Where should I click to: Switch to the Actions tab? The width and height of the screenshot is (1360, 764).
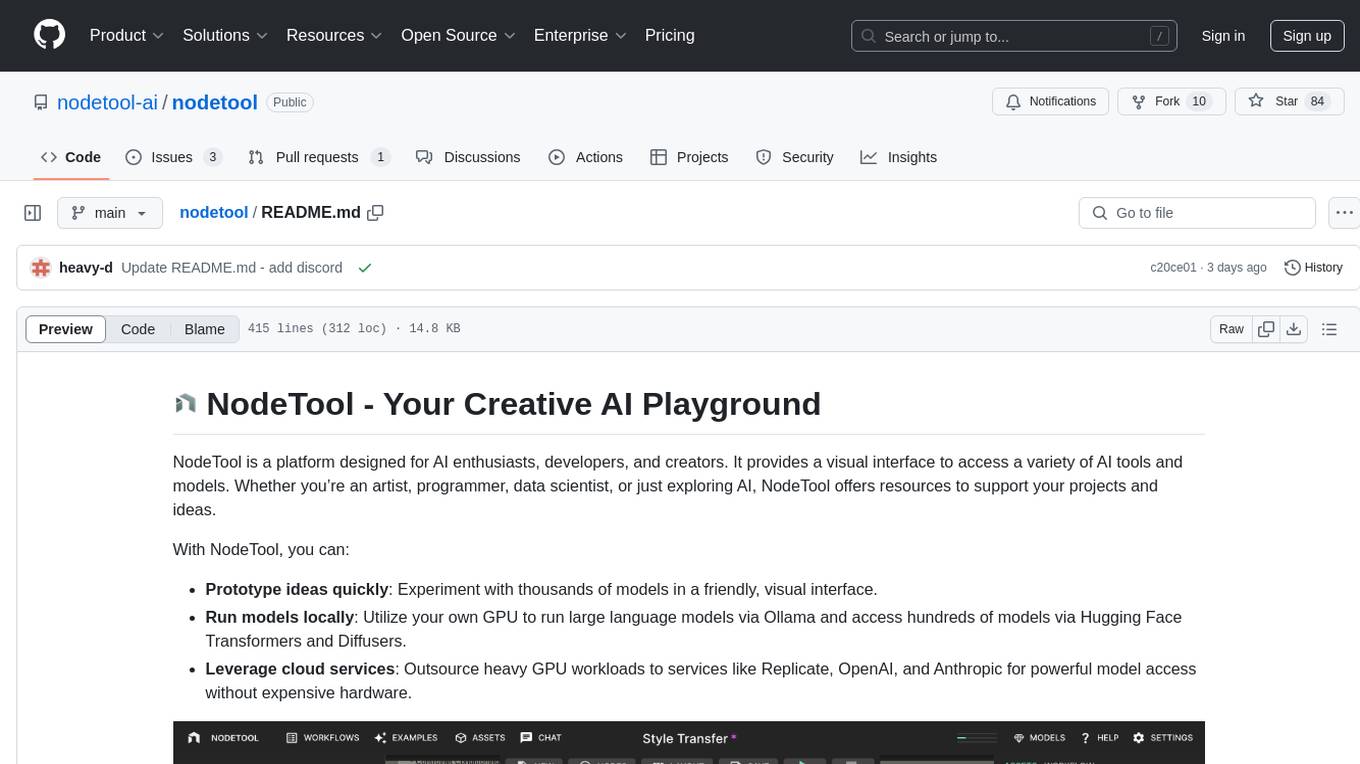coord(586,157)
